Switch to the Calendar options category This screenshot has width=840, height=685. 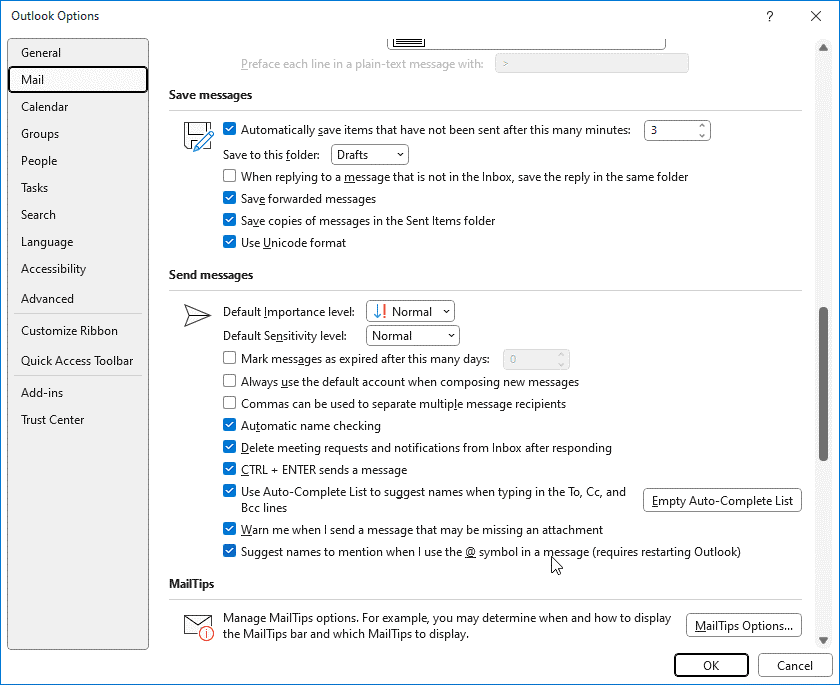[x=45, y=107]
